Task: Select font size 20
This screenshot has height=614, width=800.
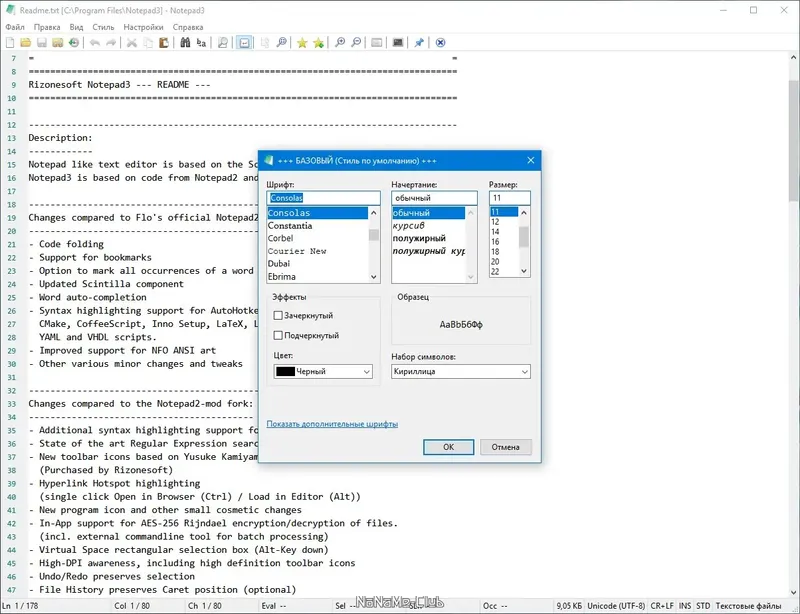Action: coord(504,262)
